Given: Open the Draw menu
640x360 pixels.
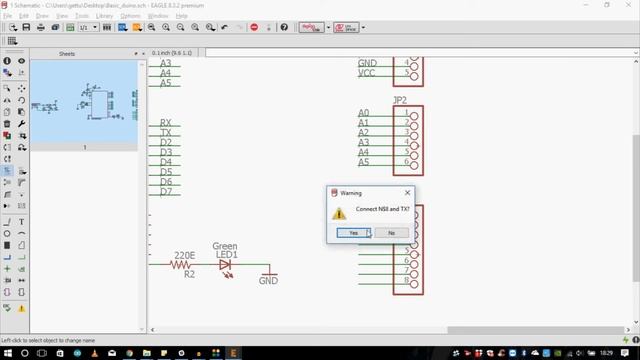Looking at the screenshot, I should (x=42, y=16).
